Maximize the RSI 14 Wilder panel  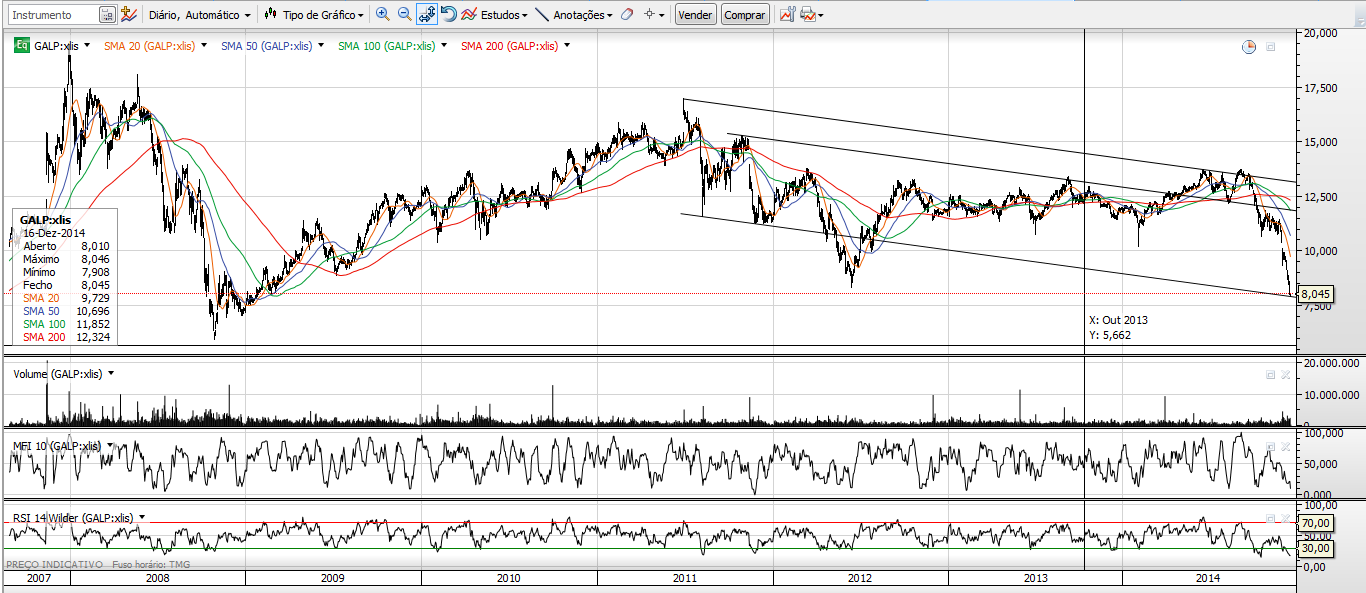1270,519
